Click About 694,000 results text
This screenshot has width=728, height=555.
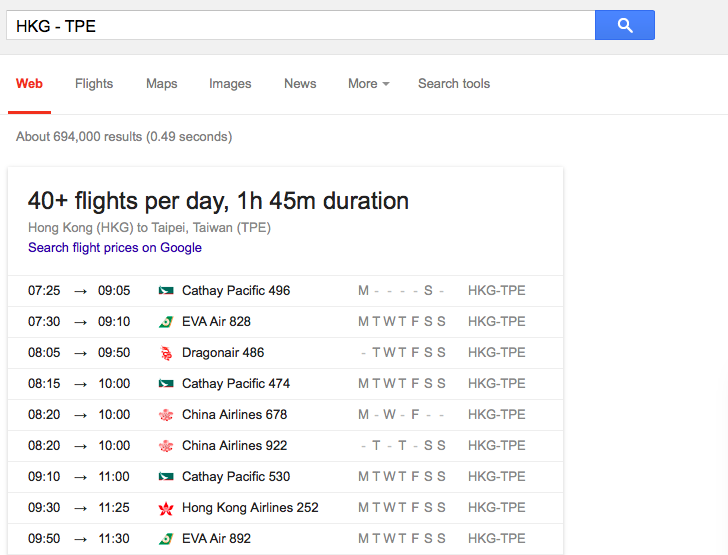[124, 137]
